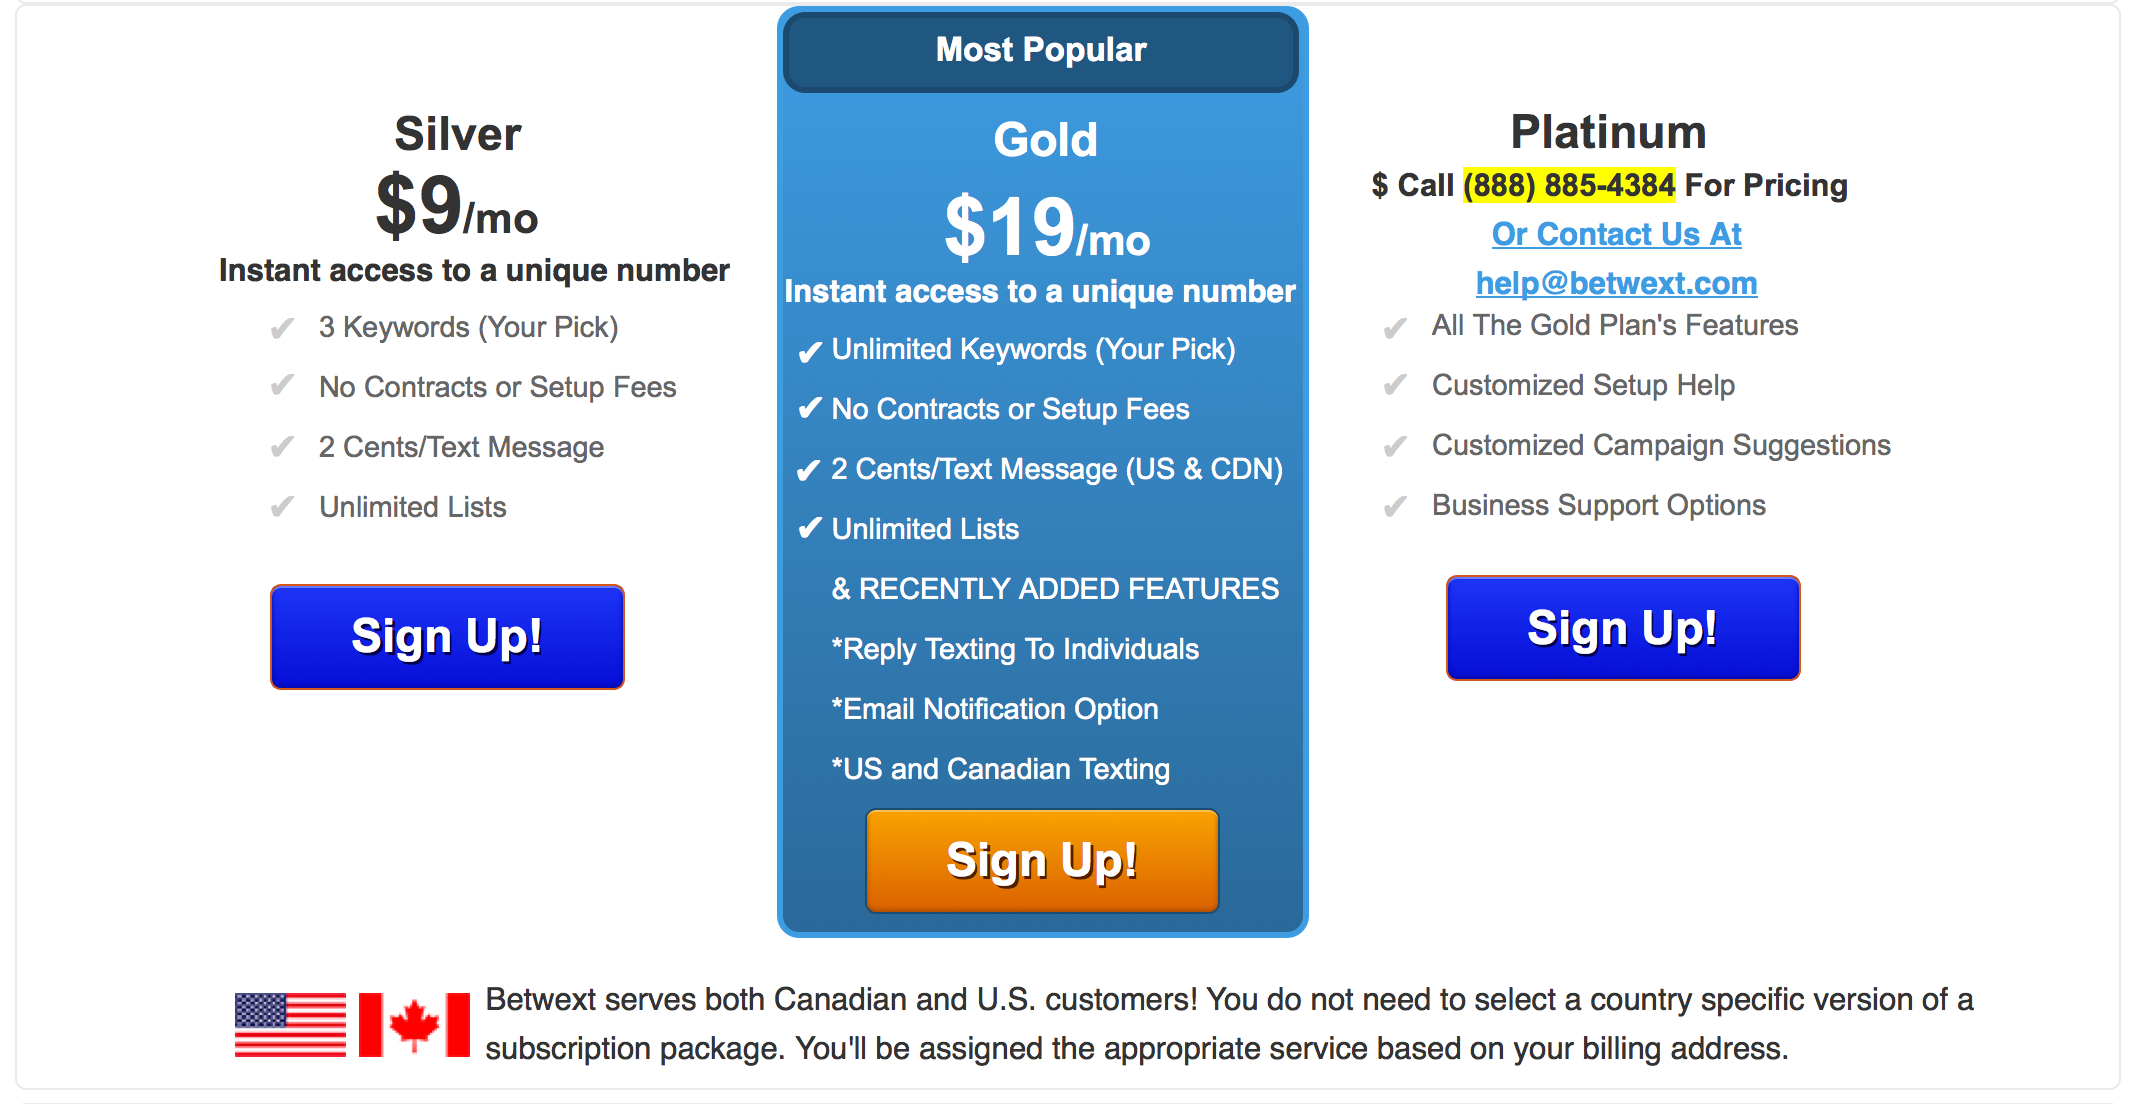Click the United States flag icon
The width and height of the screenshot is (2138, 1104).
[x=290, y=1024]
